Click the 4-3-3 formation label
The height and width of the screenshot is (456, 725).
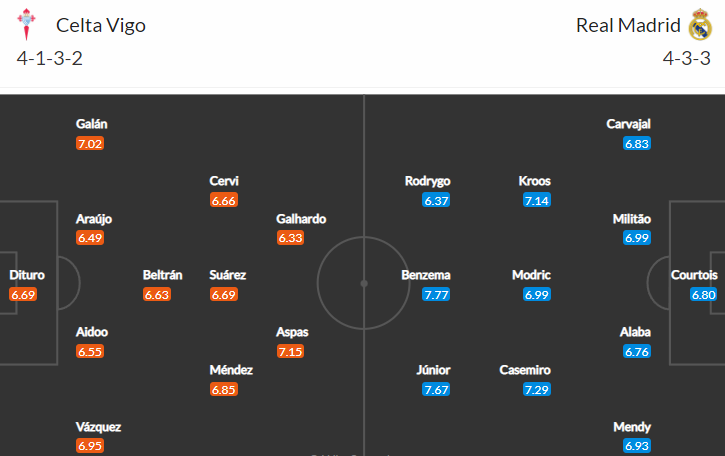click(x=686, y=58)
